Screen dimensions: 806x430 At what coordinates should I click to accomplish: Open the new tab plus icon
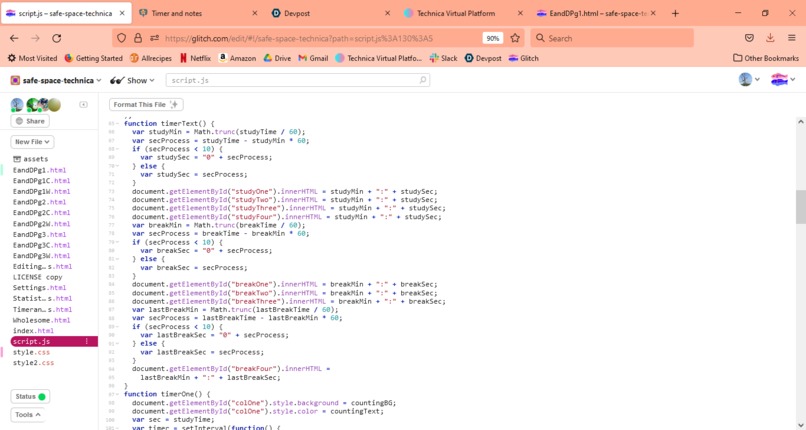coord(675,13)
